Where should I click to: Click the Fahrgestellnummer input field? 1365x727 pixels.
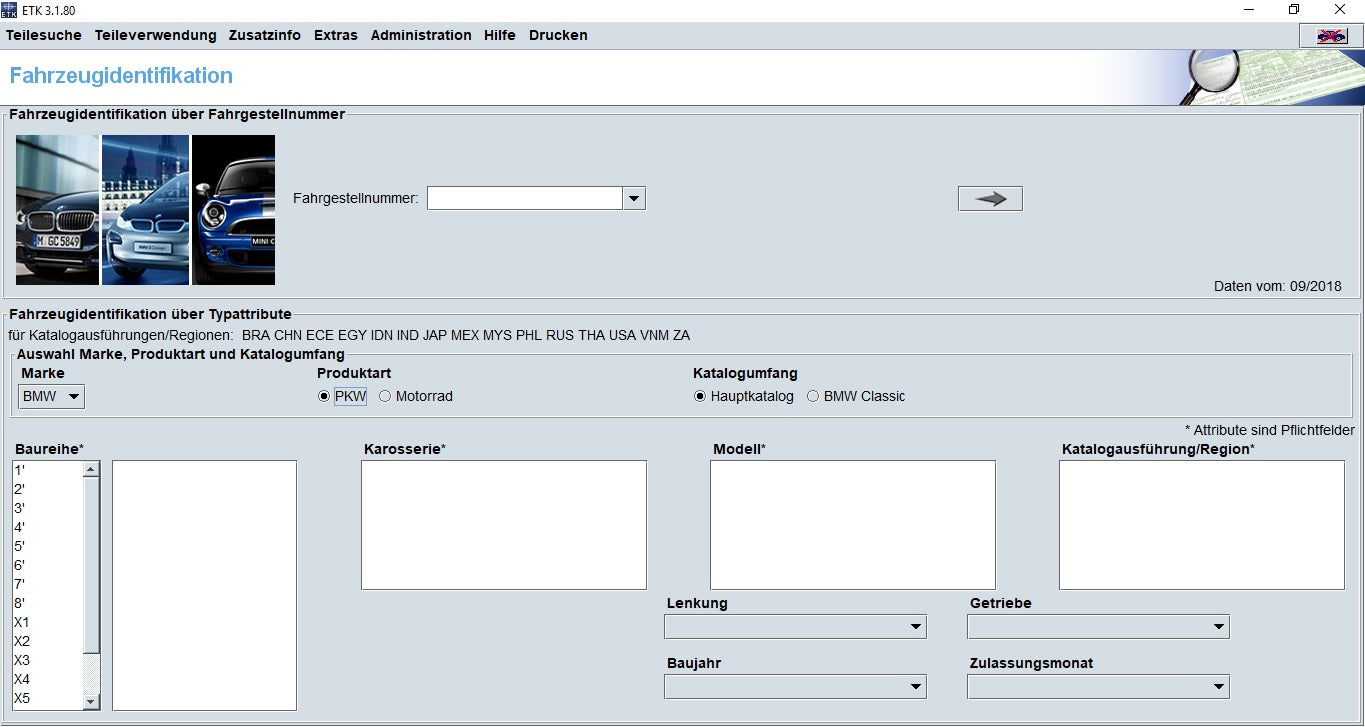tap(524, 199)
